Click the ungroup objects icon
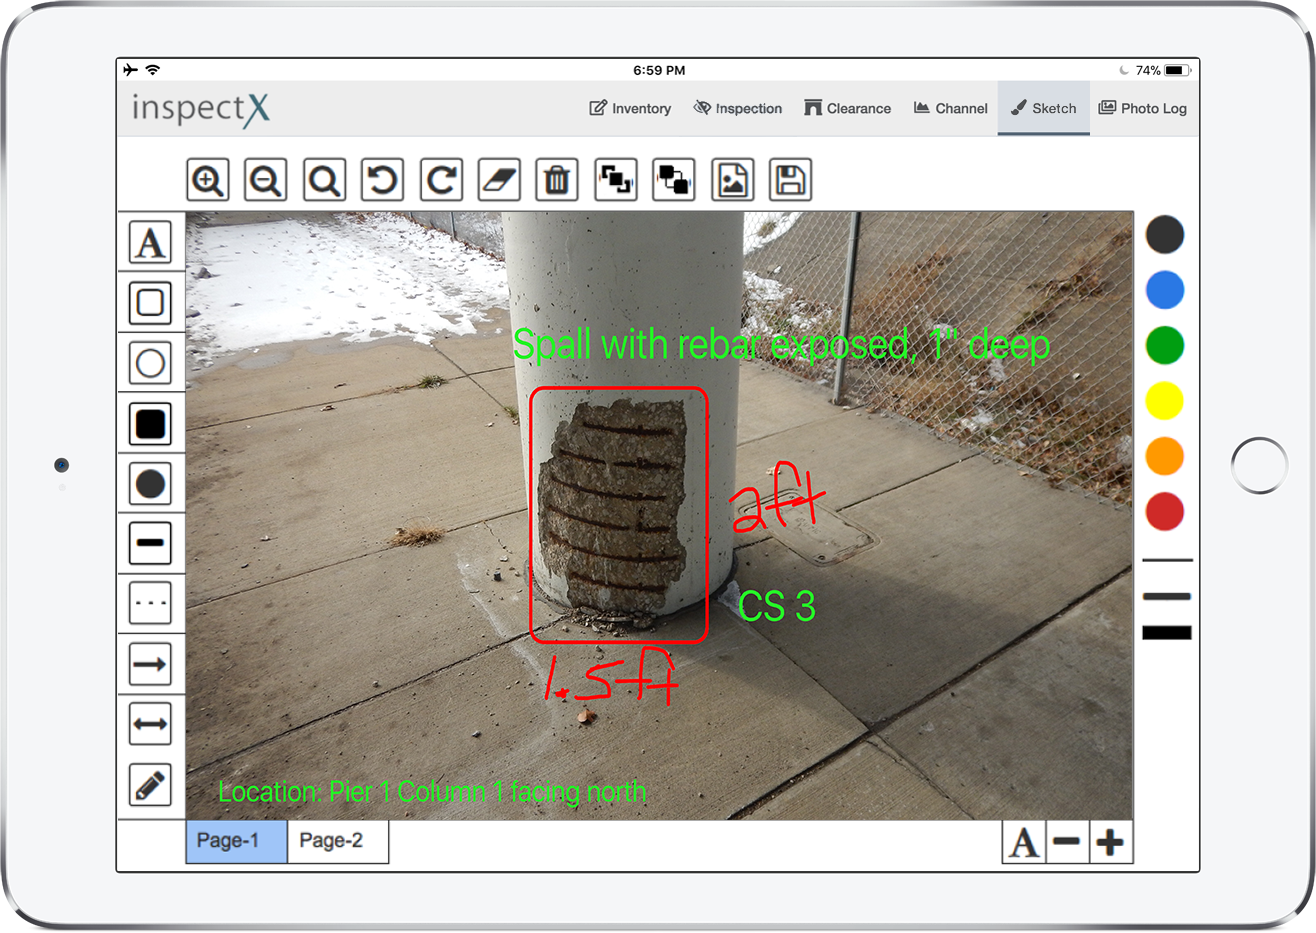 (x=674, y=180)
